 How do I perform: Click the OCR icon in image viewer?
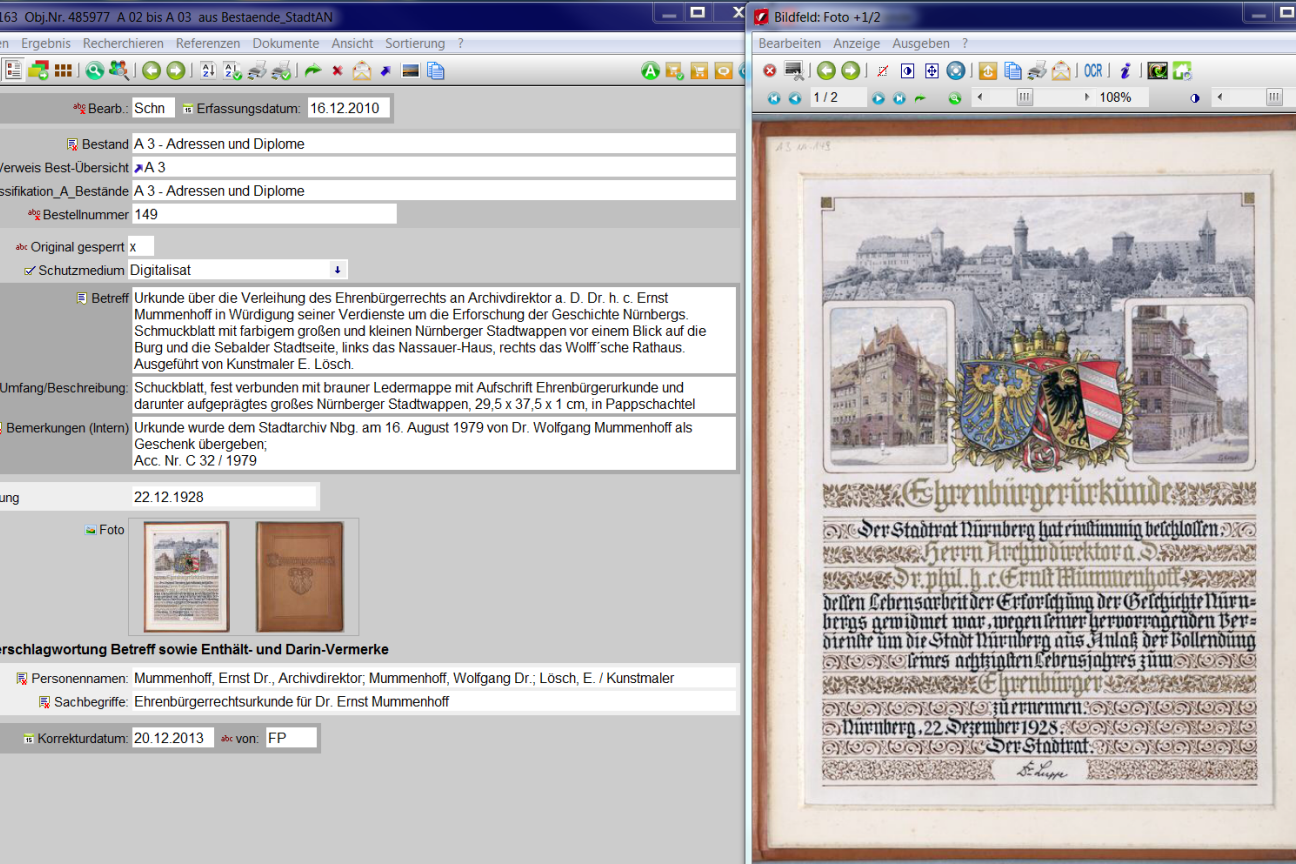click(x=1093, y=70)
